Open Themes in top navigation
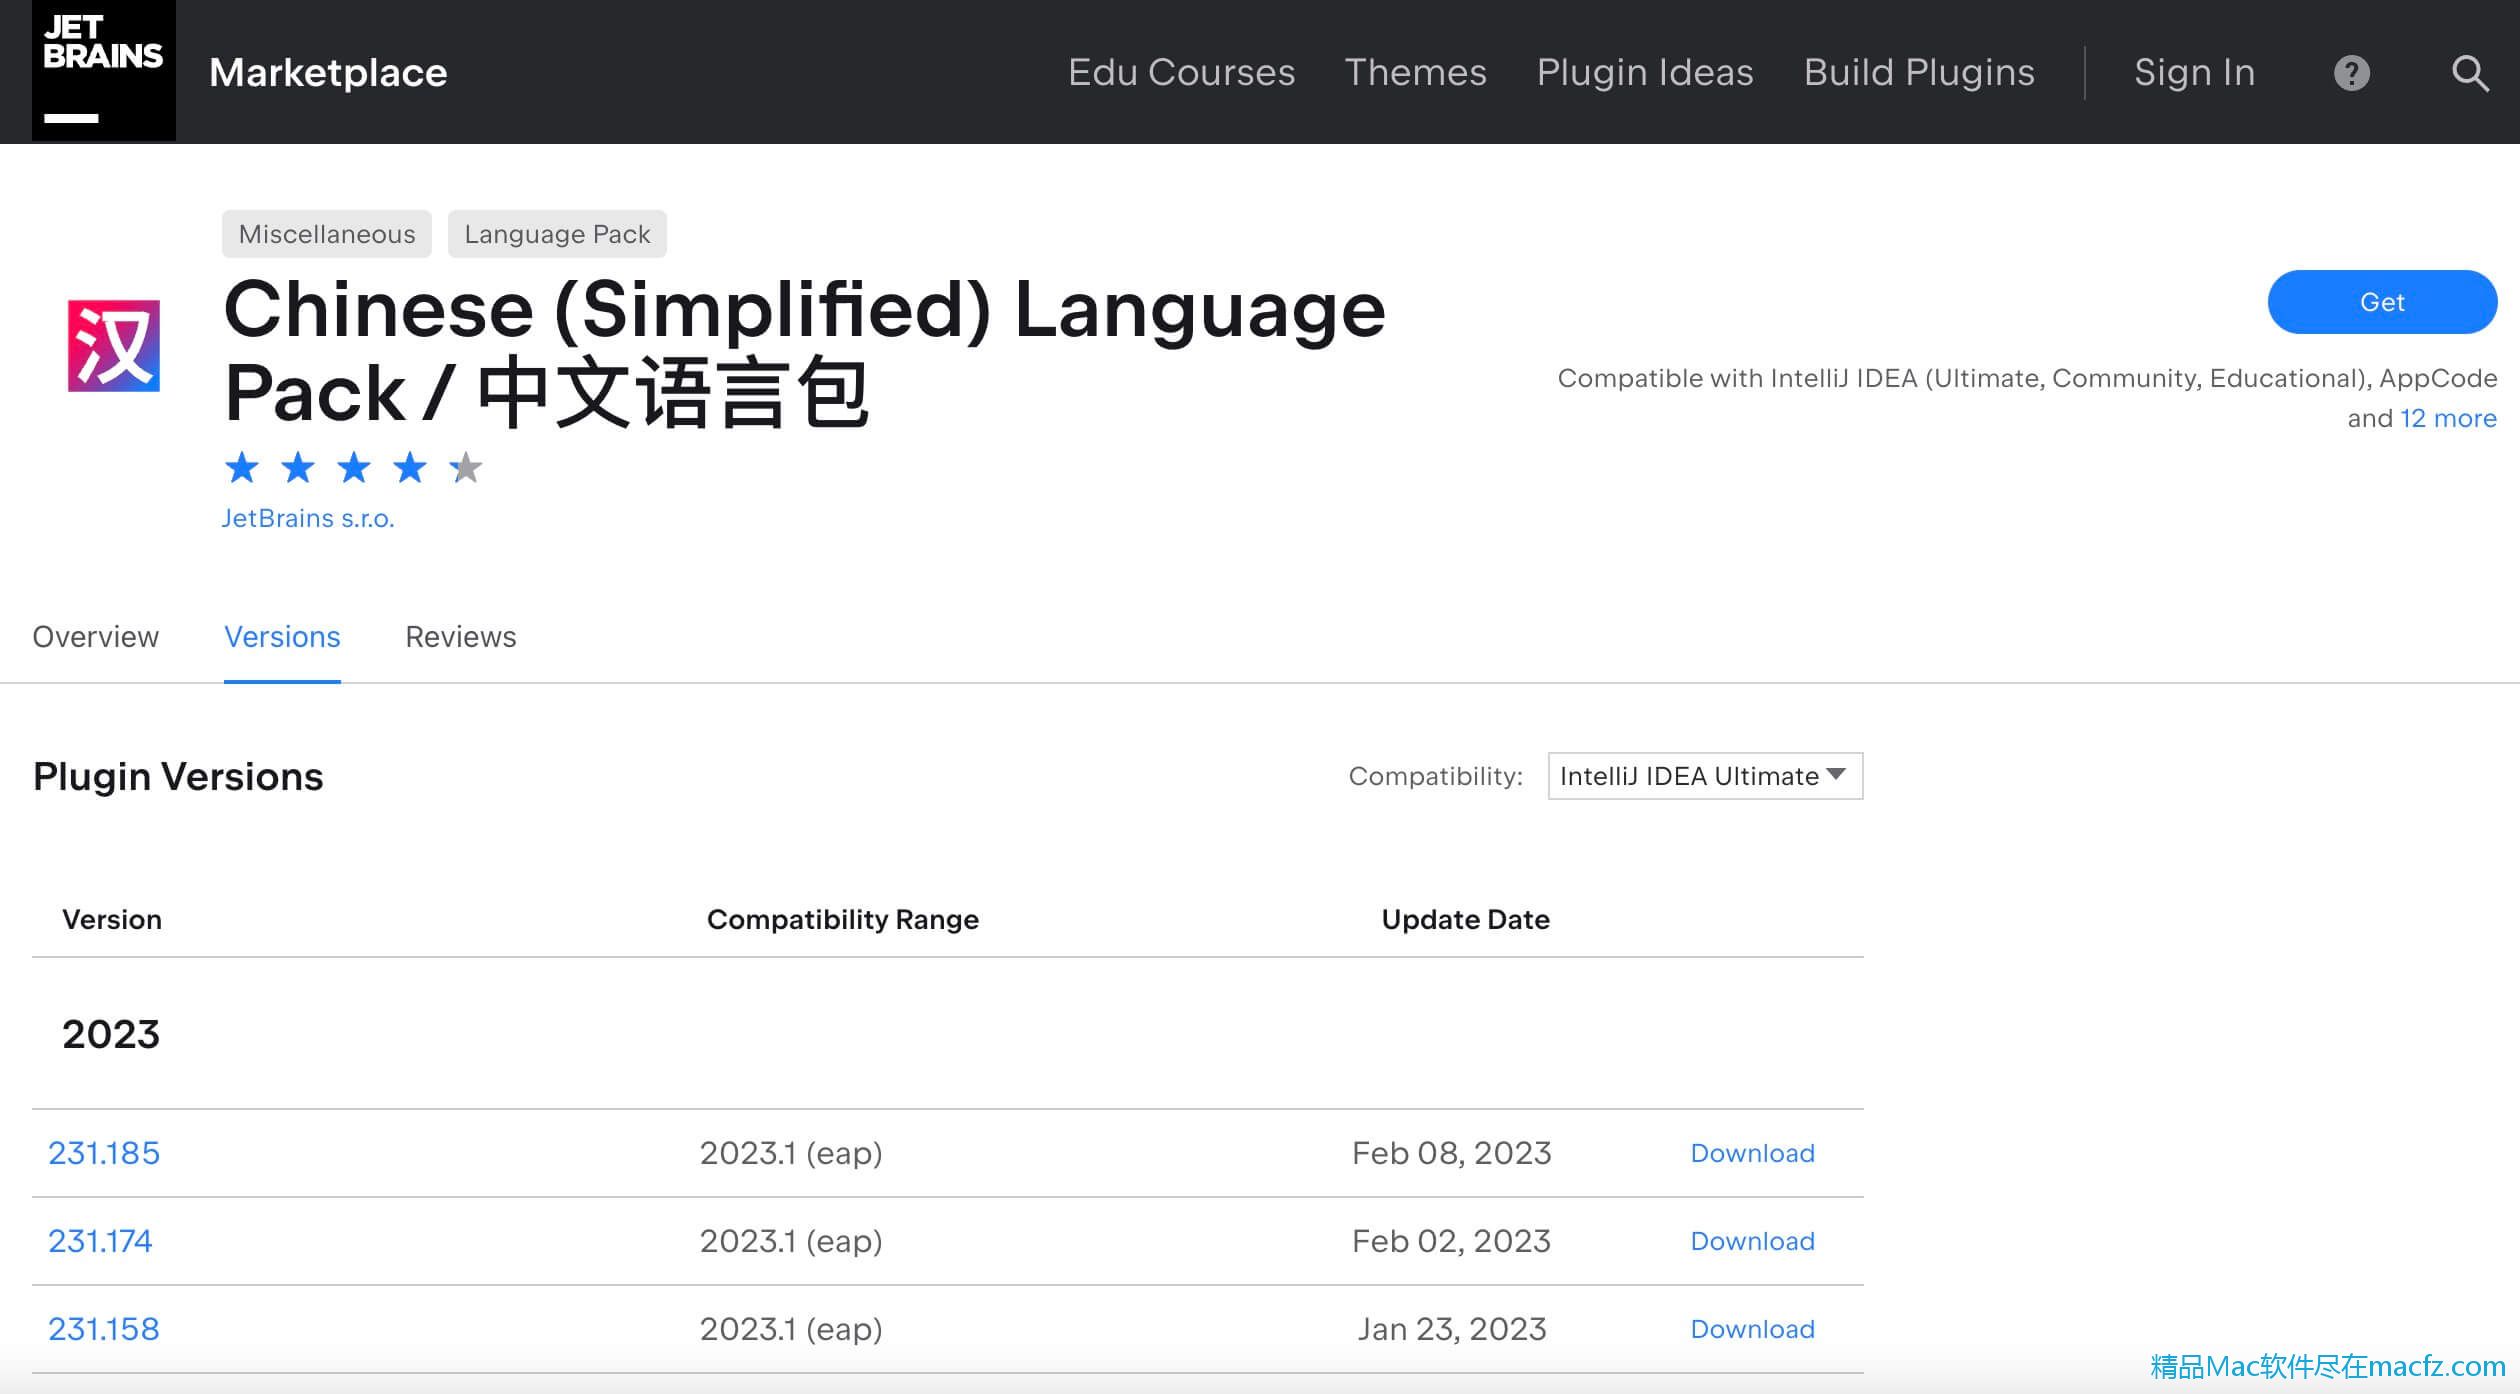The width and height of the screenshot is (2520, 1394). tap(1415, 72)
